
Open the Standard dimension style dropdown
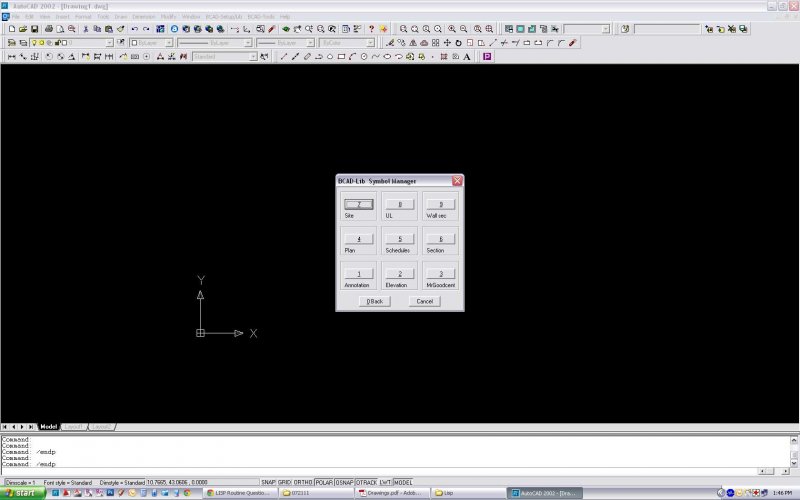(x=253, y=57)
